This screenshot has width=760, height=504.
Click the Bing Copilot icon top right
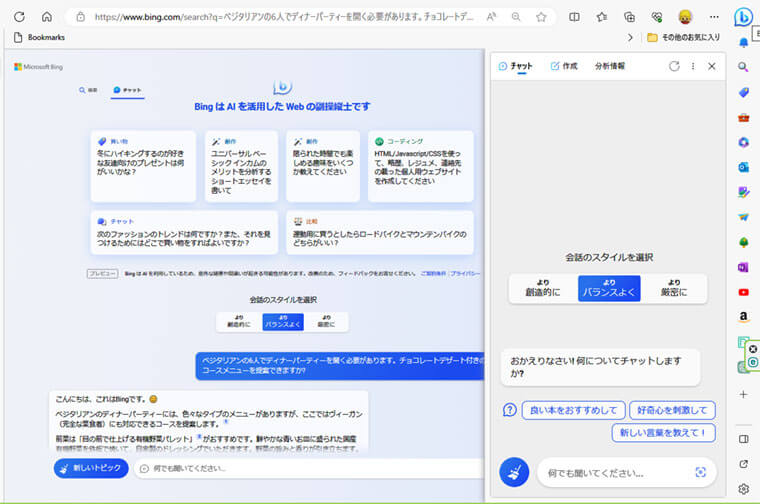(743, 17)
